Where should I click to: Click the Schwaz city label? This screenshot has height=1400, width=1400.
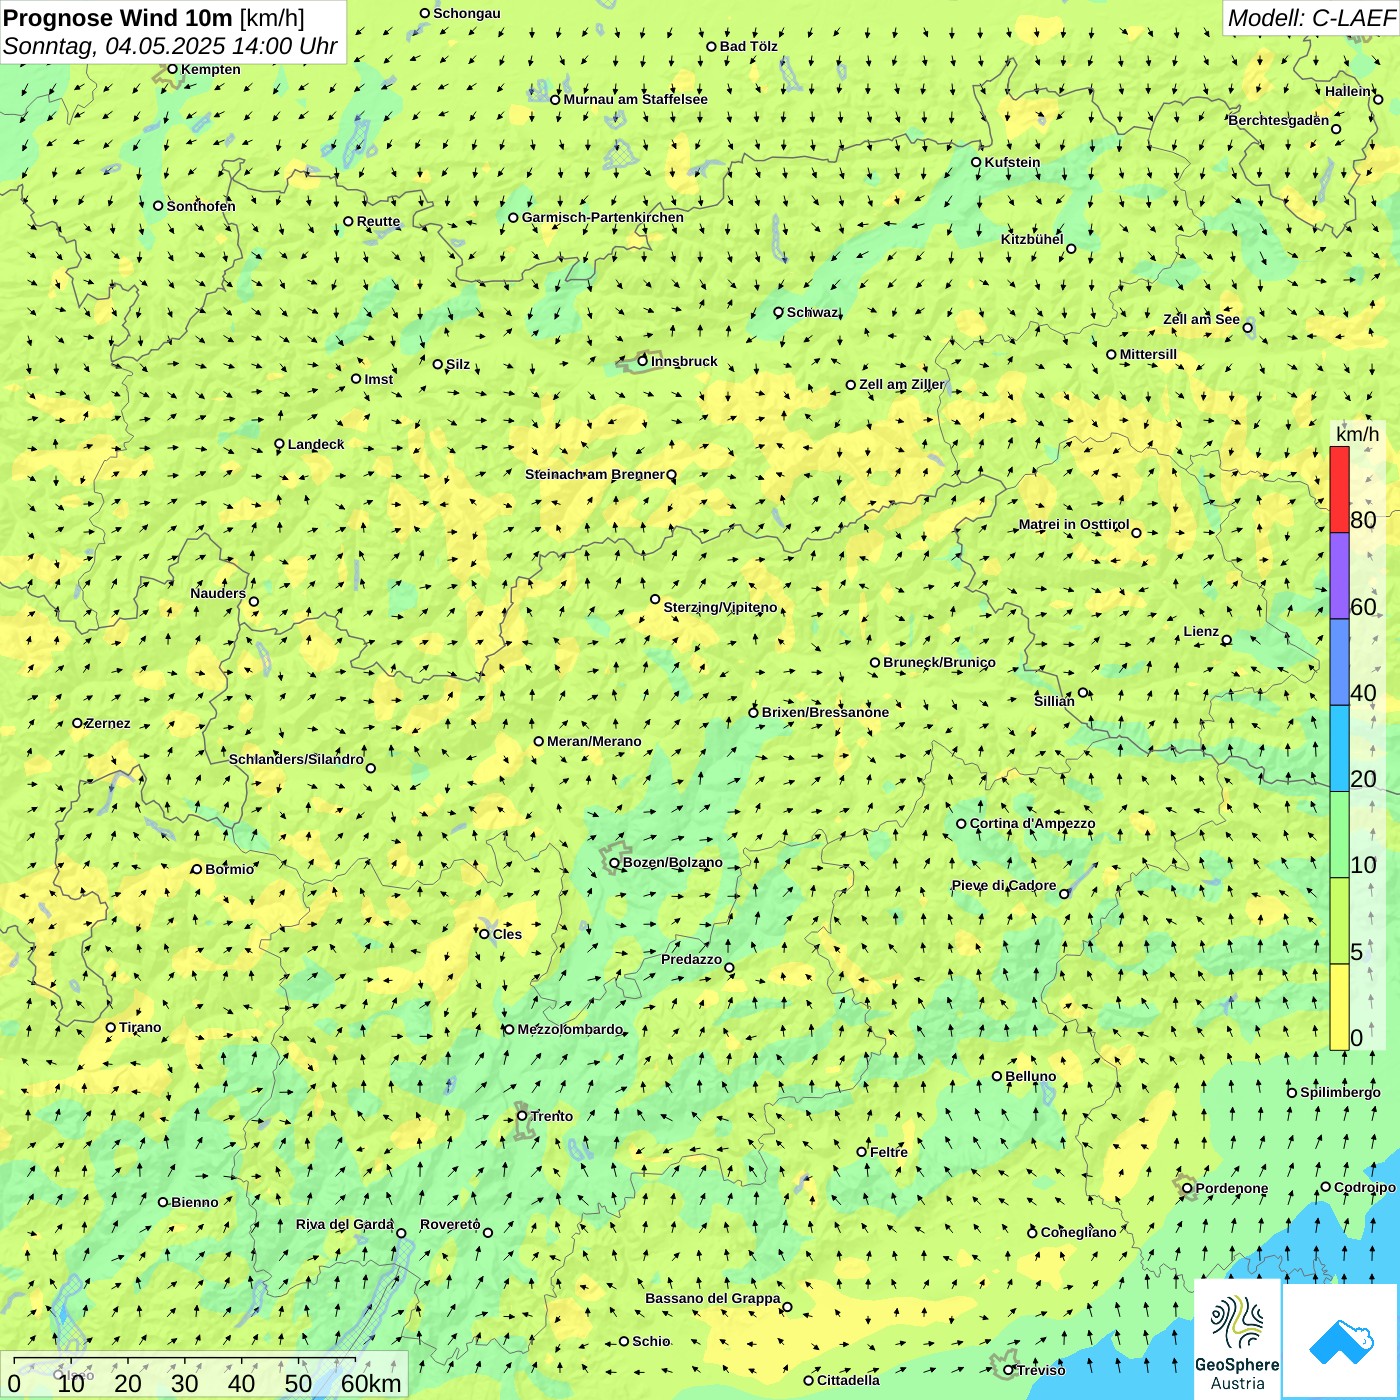tap(812, 312)
